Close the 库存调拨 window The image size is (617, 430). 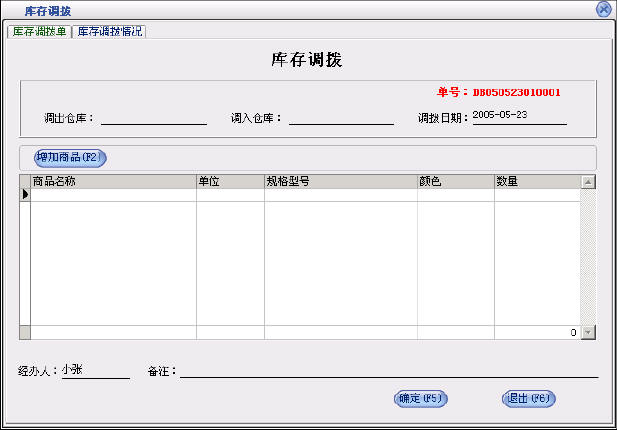click(603, 9)
